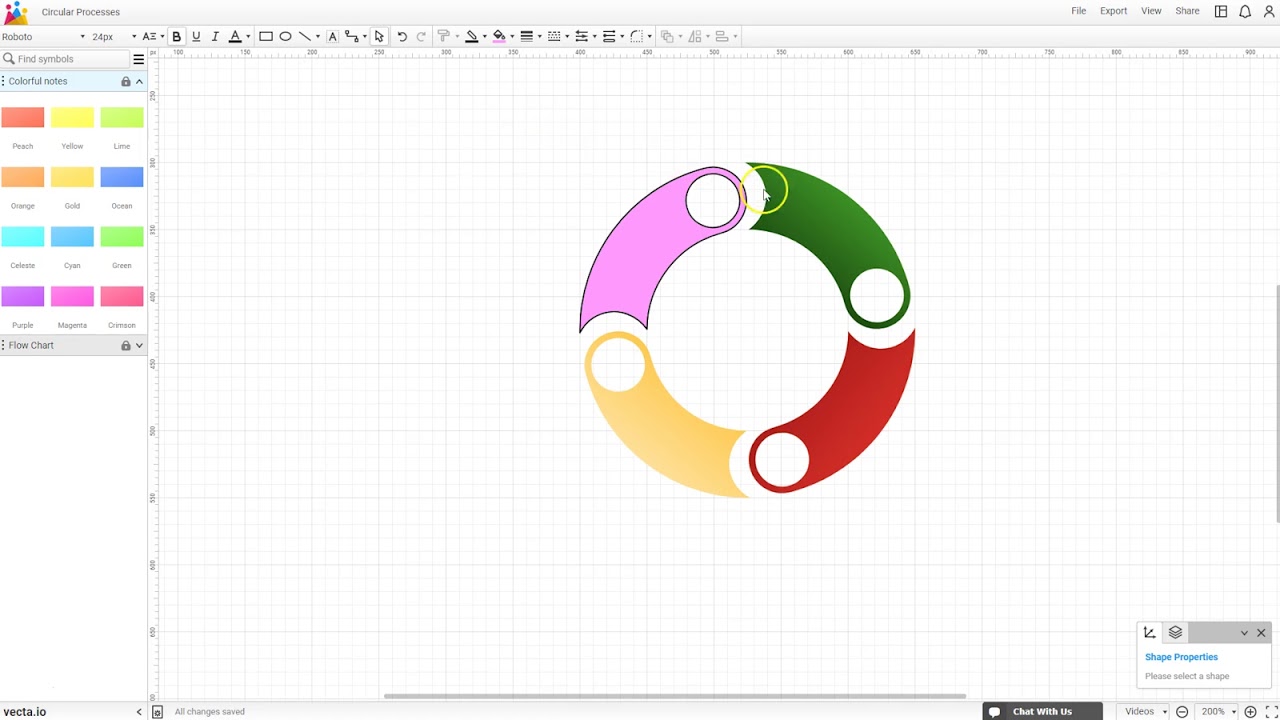This screenshot has width=1280, height=720.
Task: Enter fullscreen mode
Action: 1271,712
